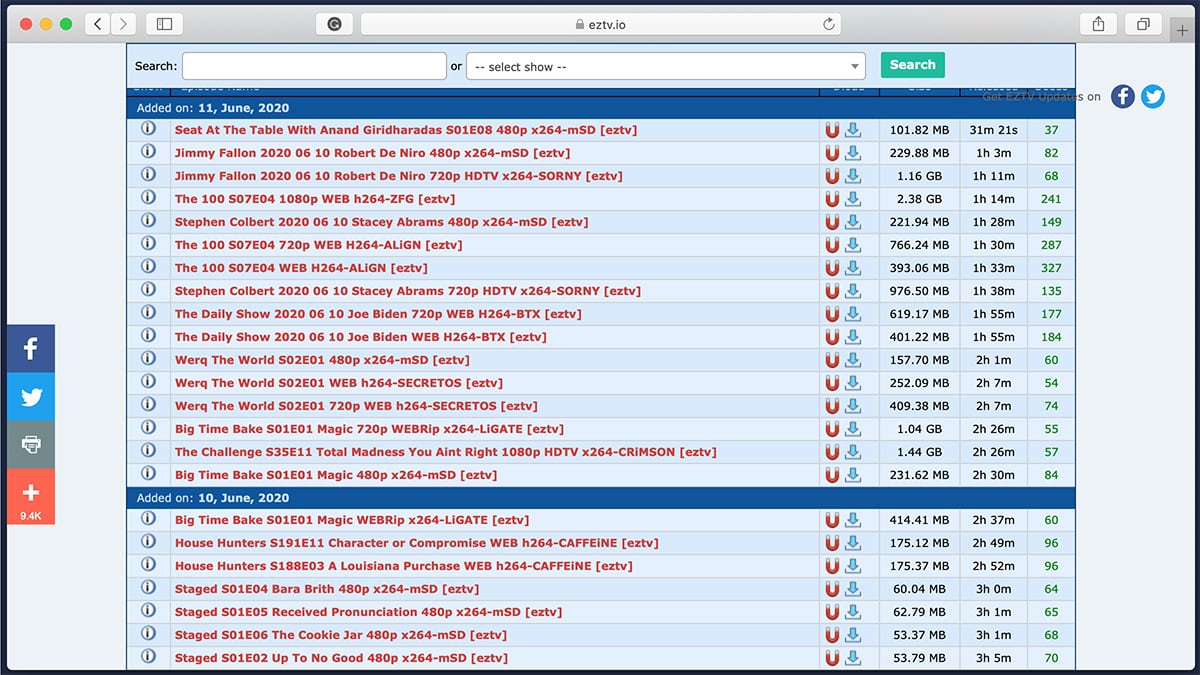Open the magnet link for Staged S01E06 The Cookie Jar
This screenshot has width=1200, height=675.
(832, 635)
